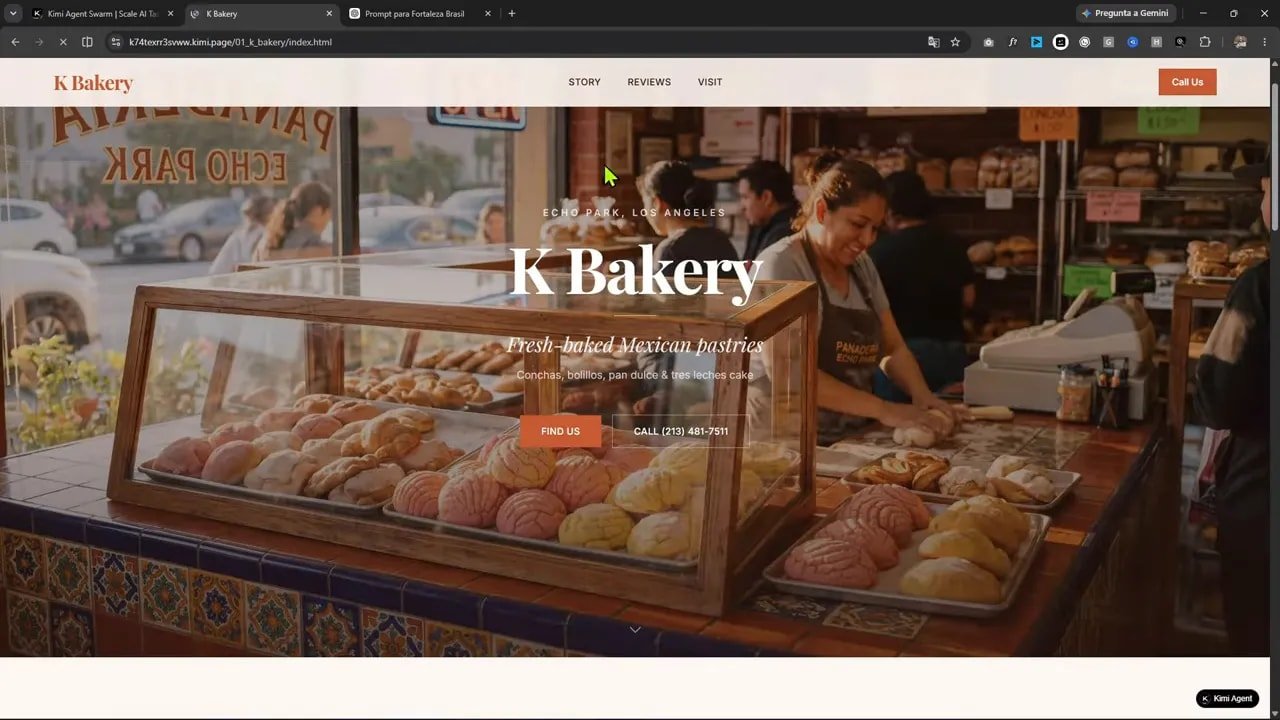1280x720 pixels.
Task: Click the Fresh-baked Mexican pastries tagline
Action: [634, 345]
